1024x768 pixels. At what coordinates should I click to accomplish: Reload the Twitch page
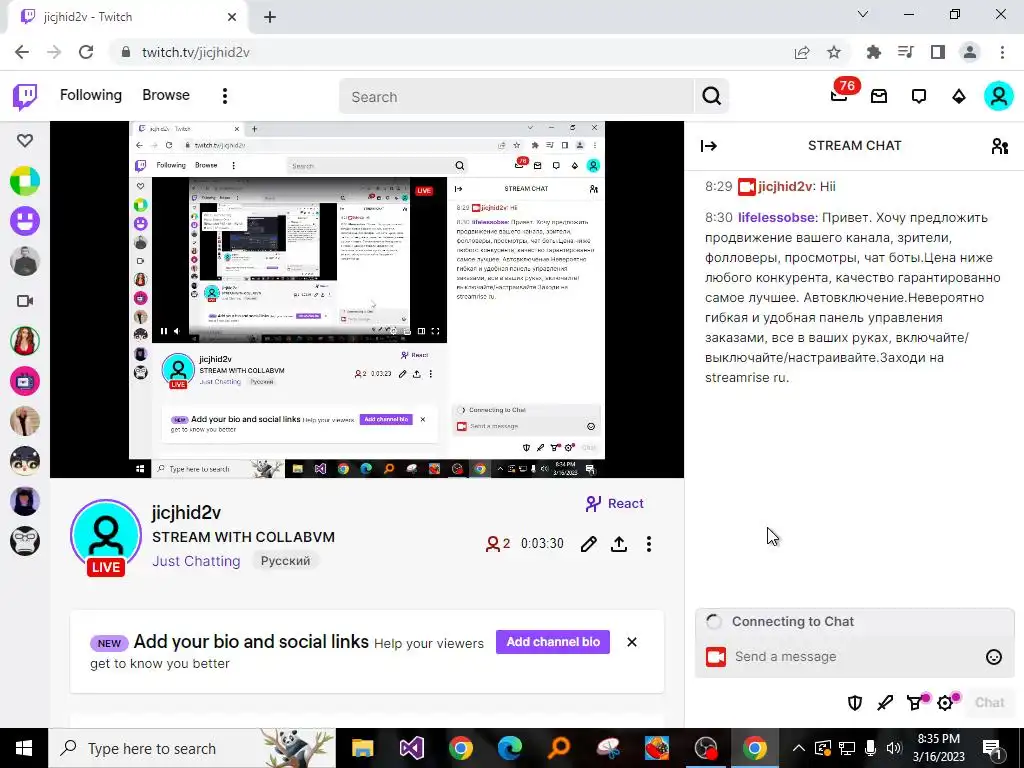tap(86, 52)
